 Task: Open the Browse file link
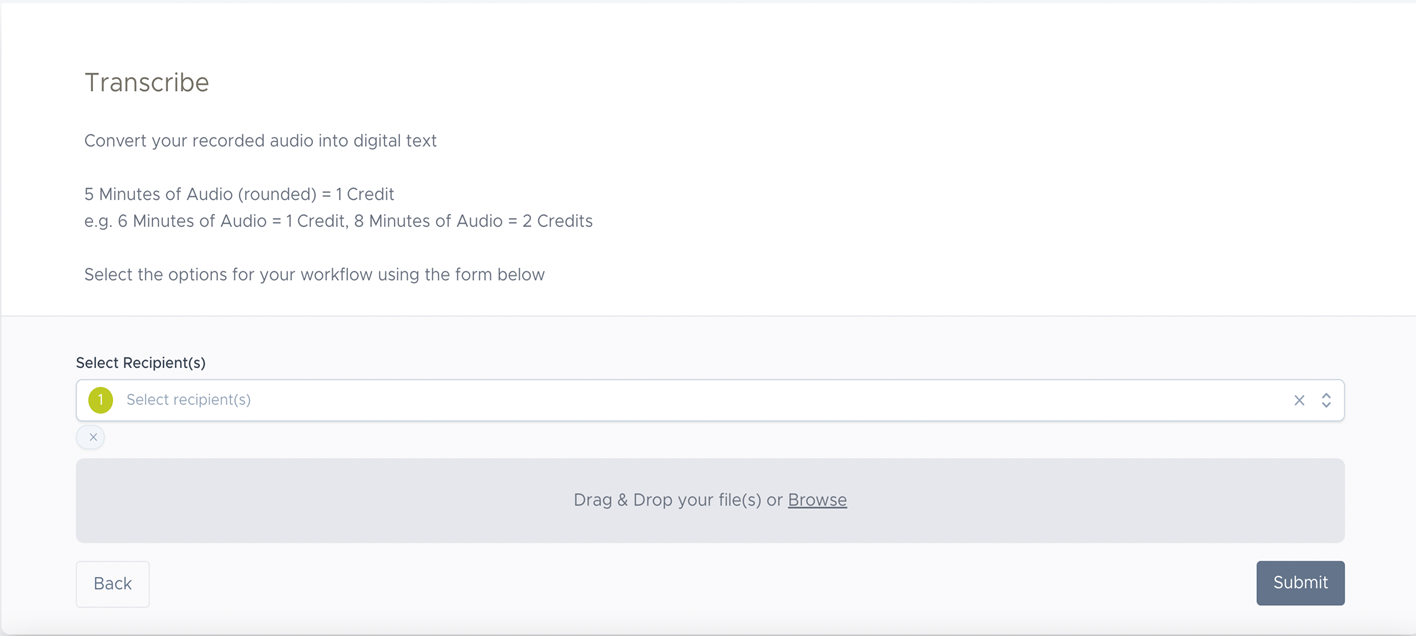(x=817, y=500)
